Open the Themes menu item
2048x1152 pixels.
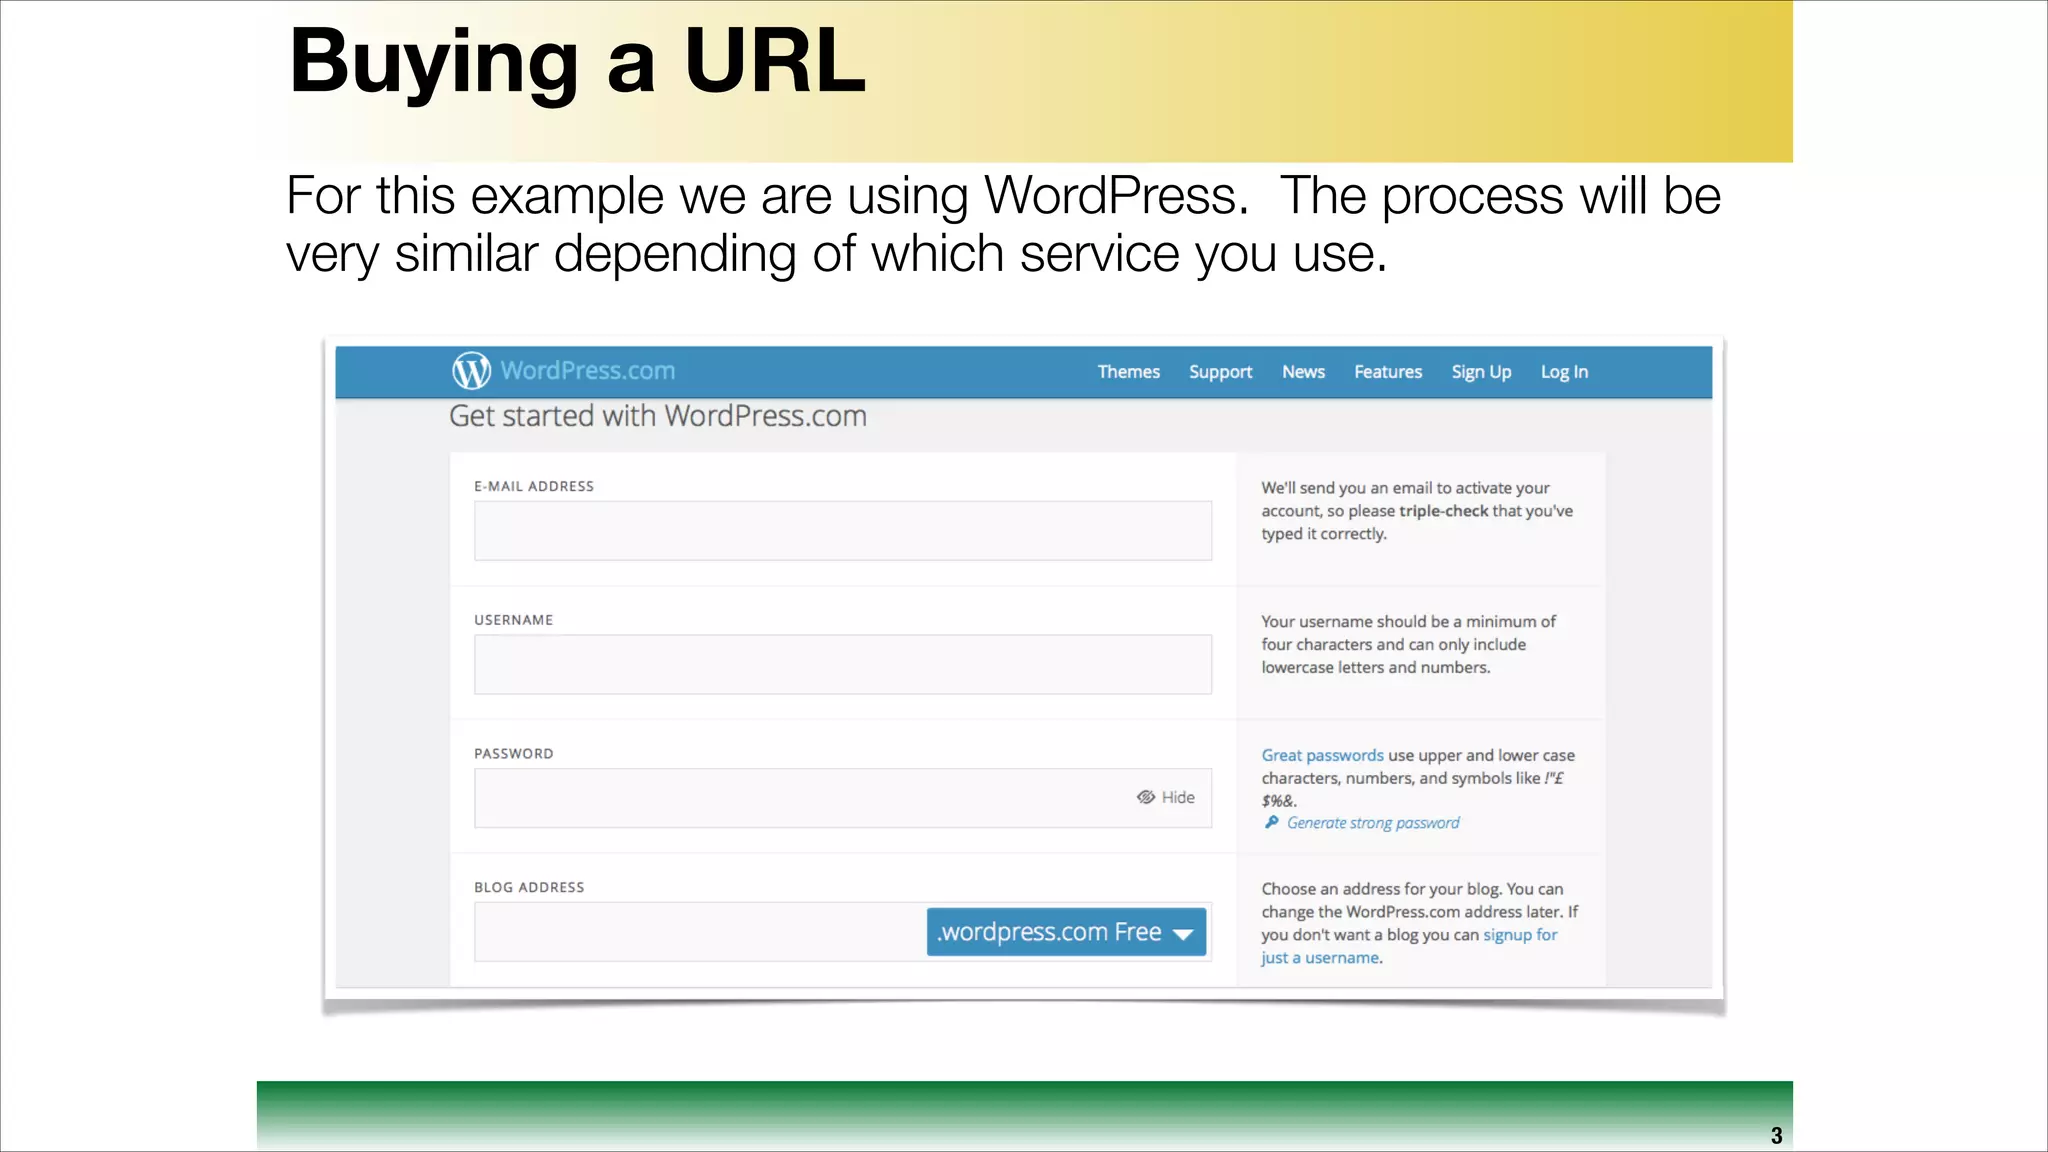[1129, 372]
